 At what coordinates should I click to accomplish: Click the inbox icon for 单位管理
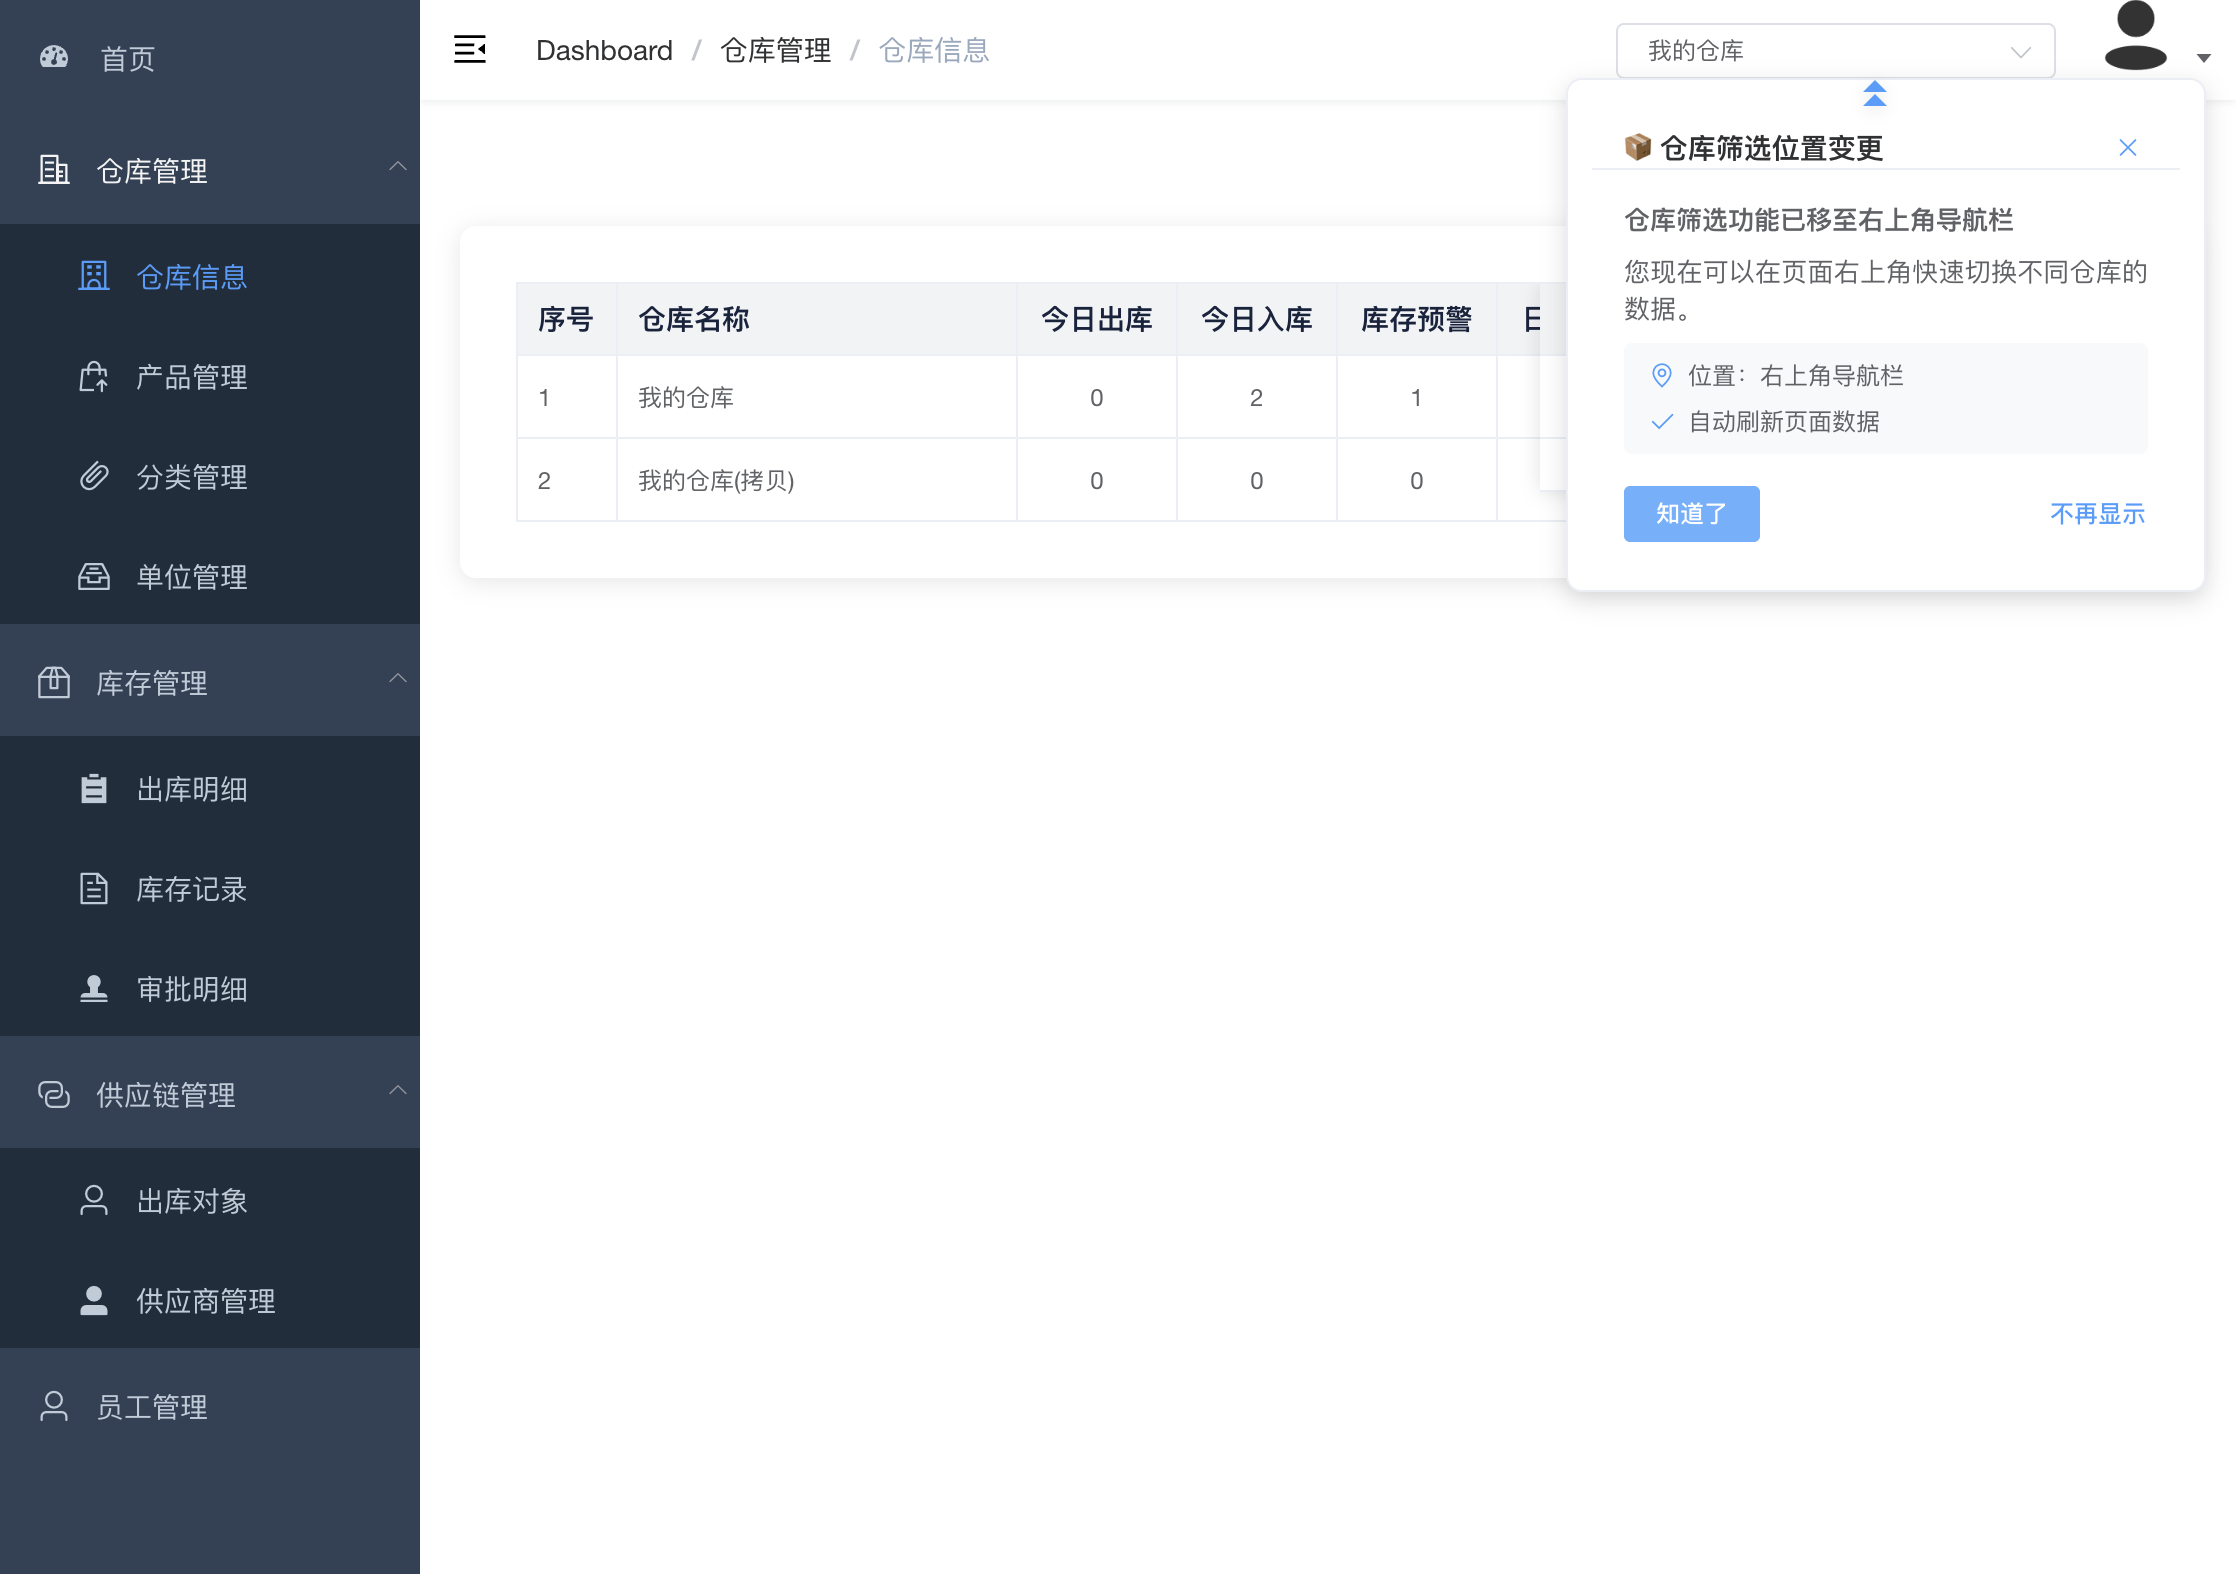(x=94, y=577)
